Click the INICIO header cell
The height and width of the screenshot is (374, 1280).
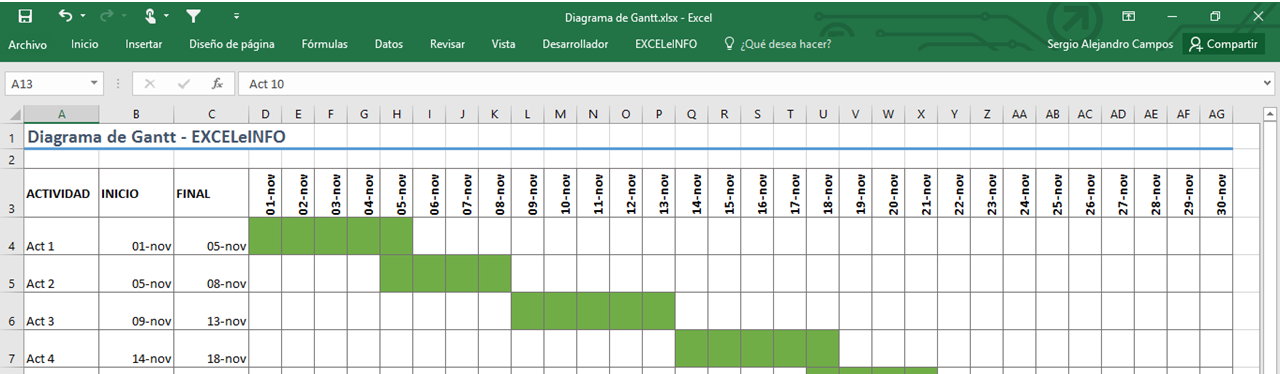136,193
